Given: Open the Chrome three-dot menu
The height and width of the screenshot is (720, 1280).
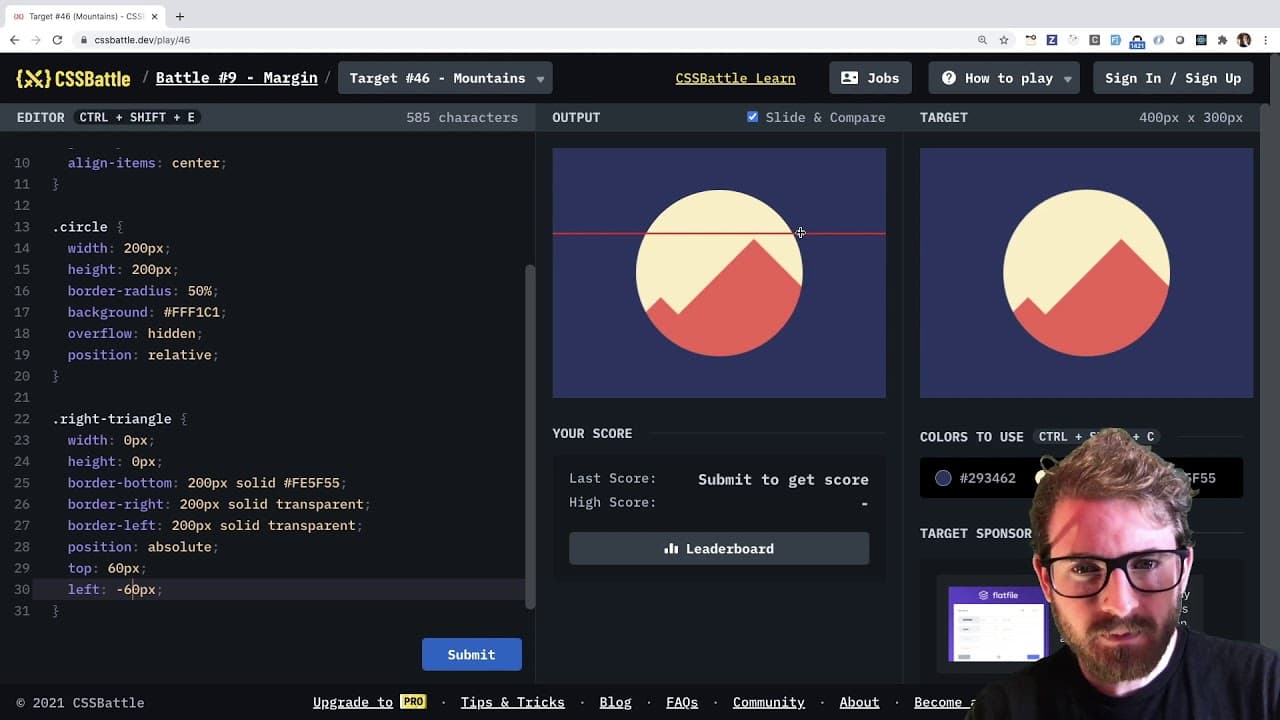Looking at the screenshot, I should click(x=1265, y=40).
